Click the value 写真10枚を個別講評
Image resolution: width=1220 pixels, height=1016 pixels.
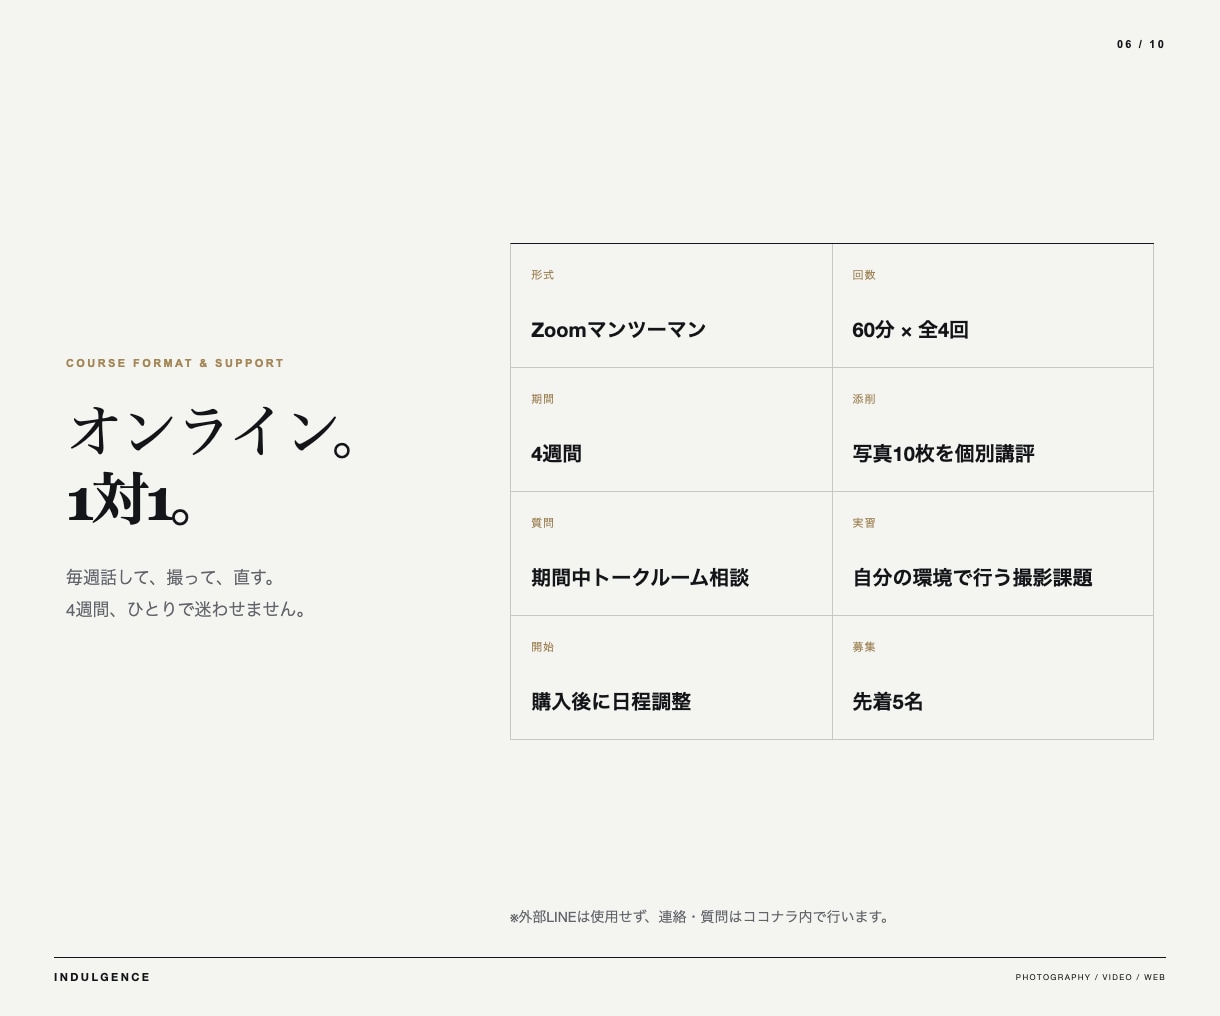click(x=943, y=454)
